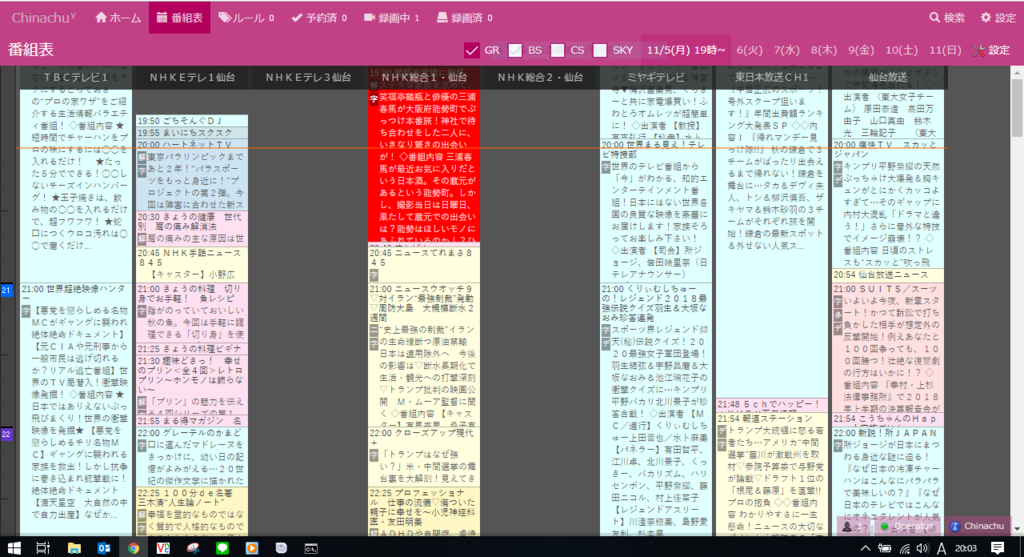The width and height of the screenshot is (1024, 557).
Task: Open program 22:00 クローズアップ現代
Action: click(x=424, y=456)
